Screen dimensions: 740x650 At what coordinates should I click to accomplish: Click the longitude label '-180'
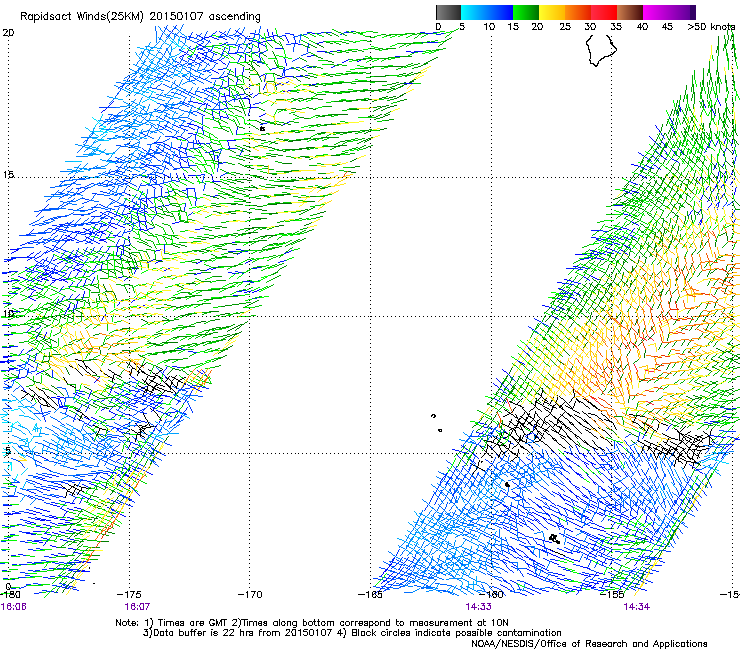click(x=9, y=595)
